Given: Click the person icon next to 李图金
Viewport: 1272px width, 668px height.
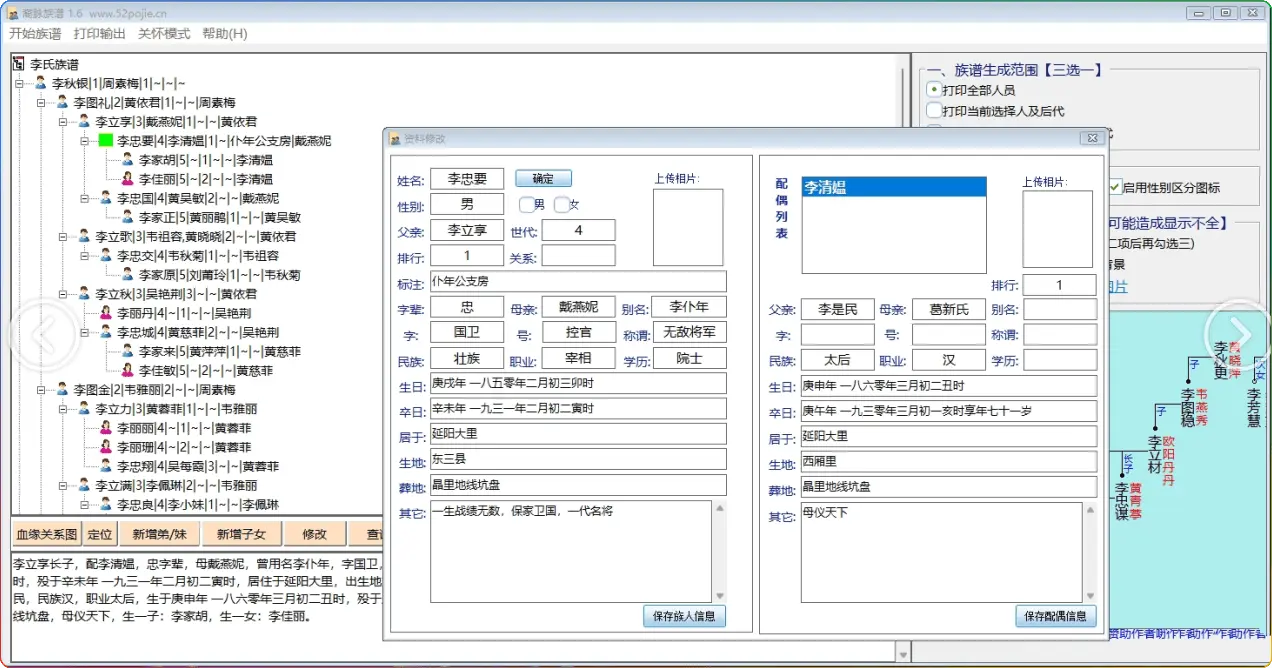Looking at the screenshot, I should 62,389.
